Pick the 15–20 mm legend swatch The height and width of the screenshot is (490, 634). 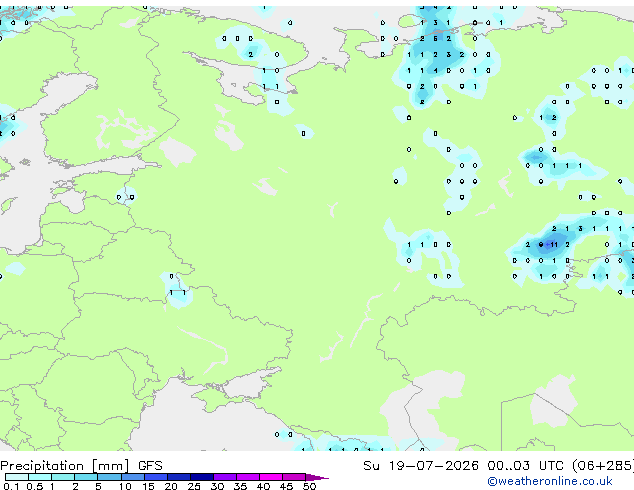(x=156, y=477)
